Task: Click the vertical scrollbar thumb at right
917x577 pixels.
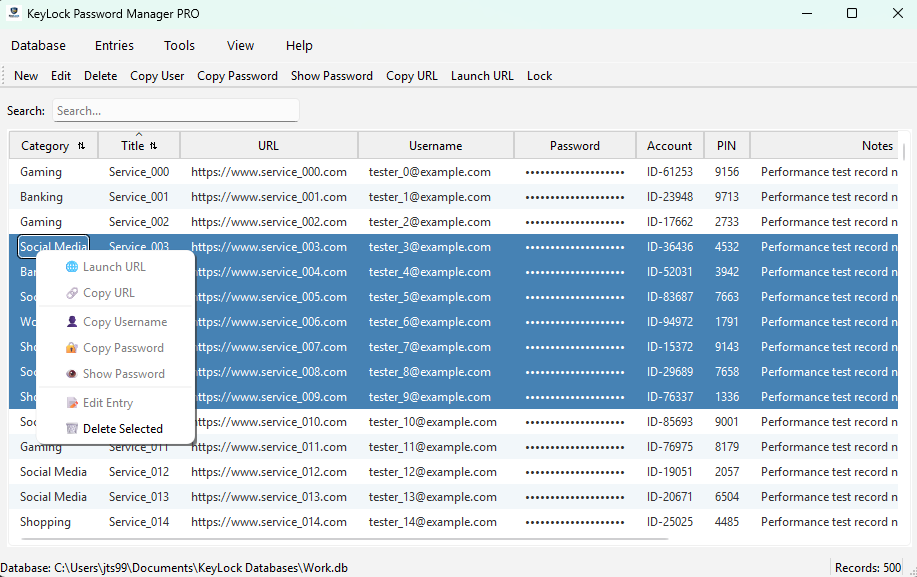Action: [x=904, y=151]
